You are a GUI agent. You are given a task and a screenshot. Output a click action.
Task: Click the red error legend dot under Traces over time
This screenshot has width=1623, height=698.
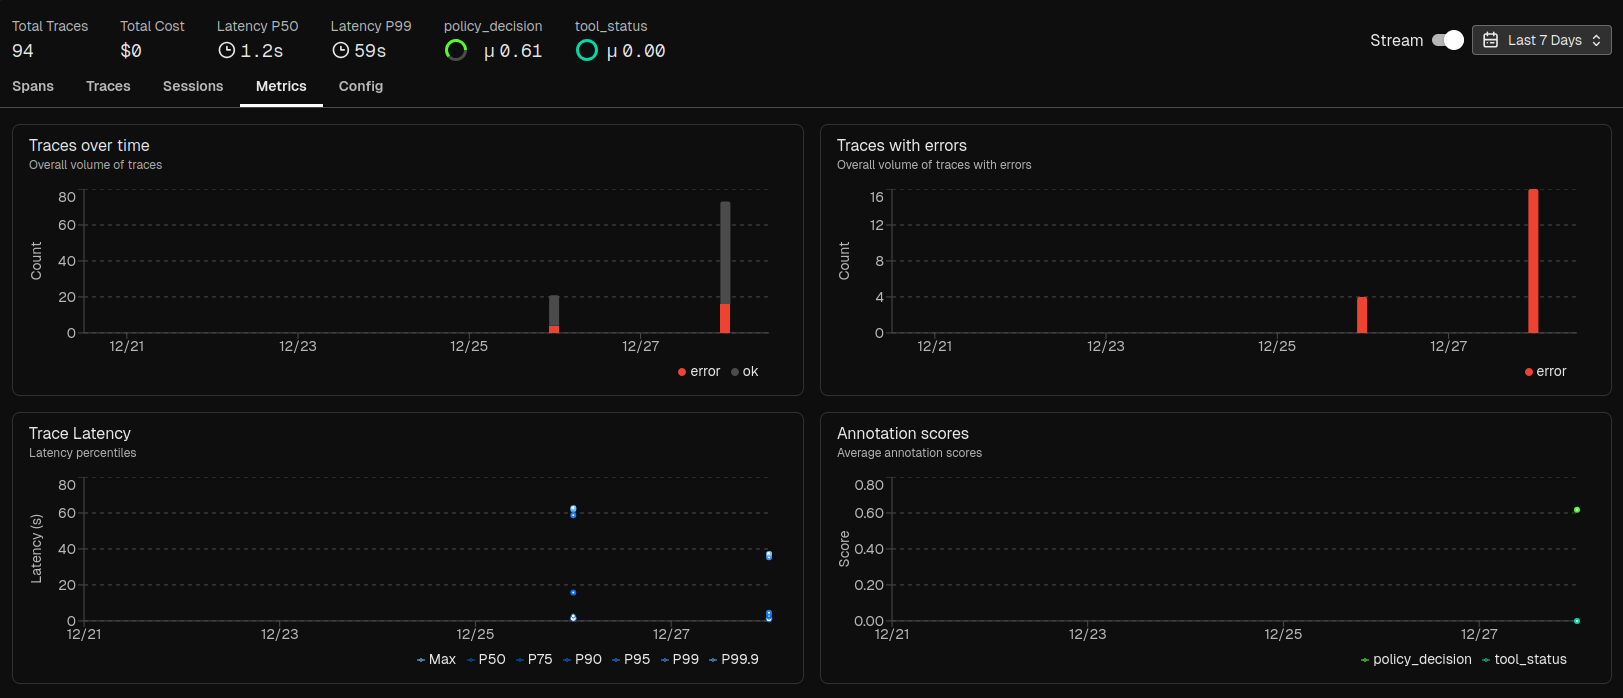click(x=682, y=372)
